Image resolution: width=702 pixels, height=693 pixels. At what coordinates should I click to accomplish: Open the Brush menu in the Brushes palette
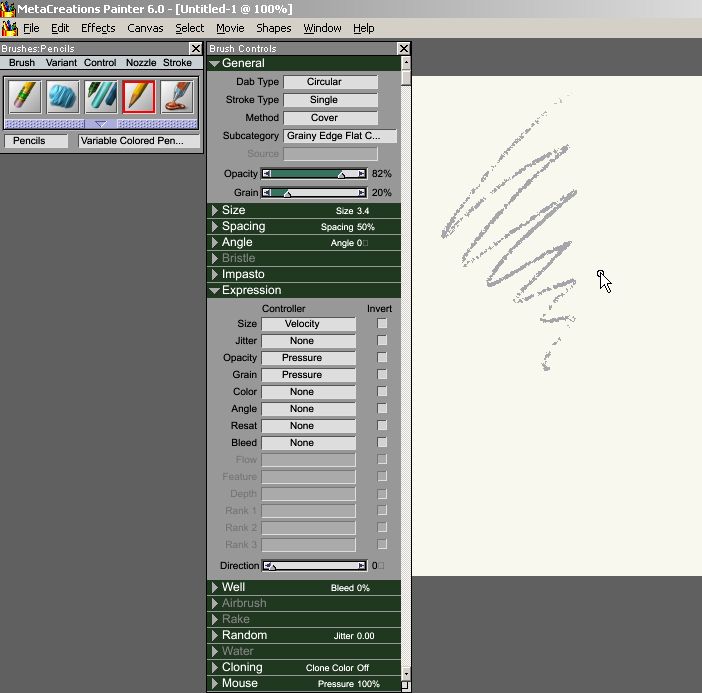tap(22, 63)
